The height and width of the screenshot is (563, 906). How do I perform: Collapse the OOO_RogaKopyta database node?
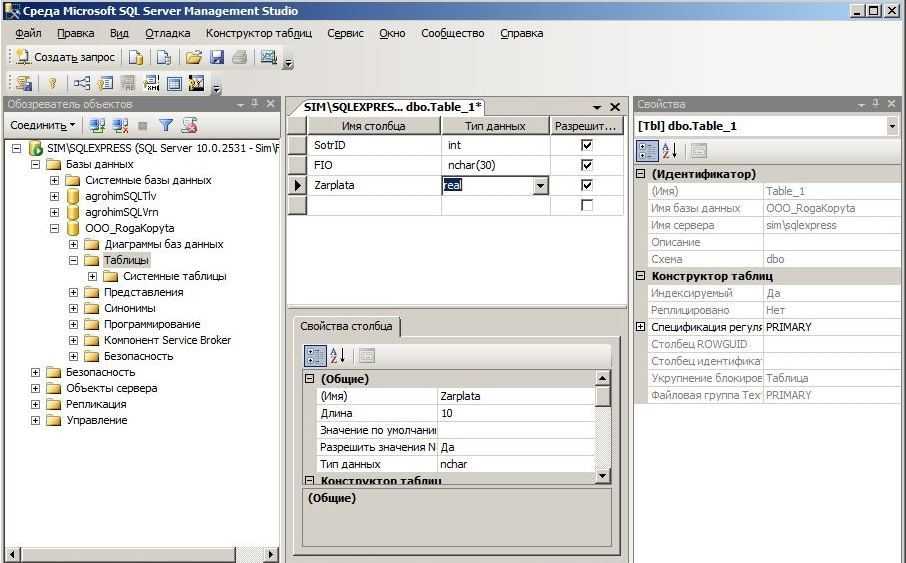click(x=54, y=228)
